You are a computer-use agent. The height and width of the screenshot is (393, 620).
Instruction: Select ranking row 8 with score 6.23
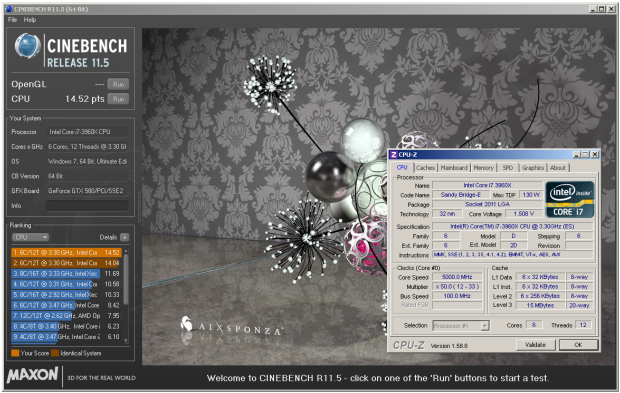click(66, 326)
